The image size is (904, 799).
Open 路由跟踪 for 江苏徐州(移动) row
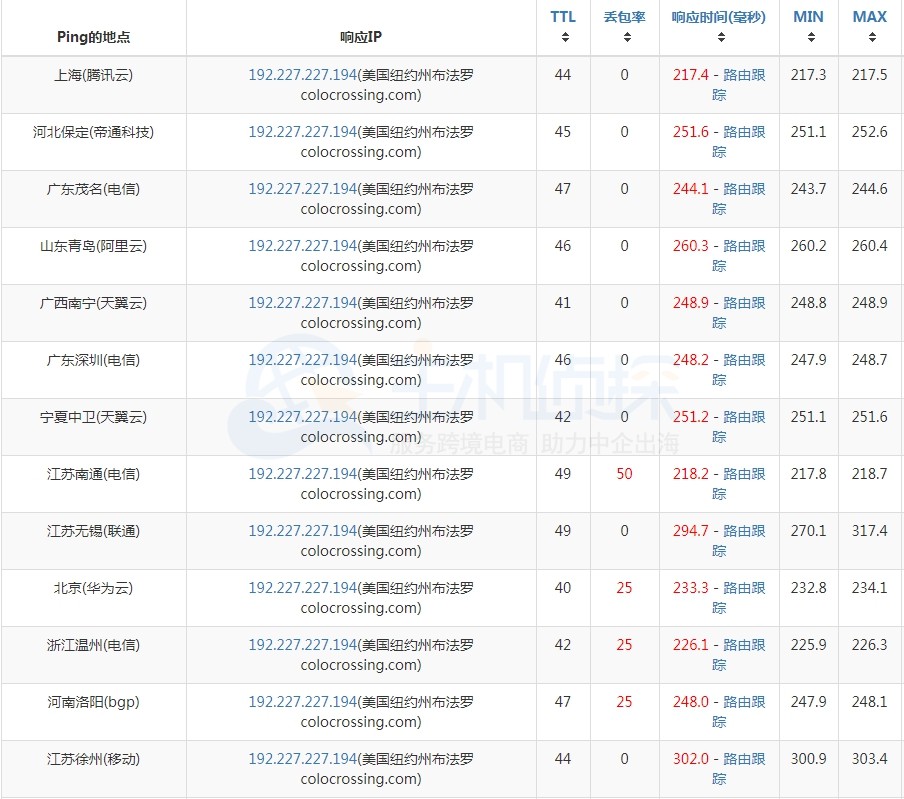(744, 760)
